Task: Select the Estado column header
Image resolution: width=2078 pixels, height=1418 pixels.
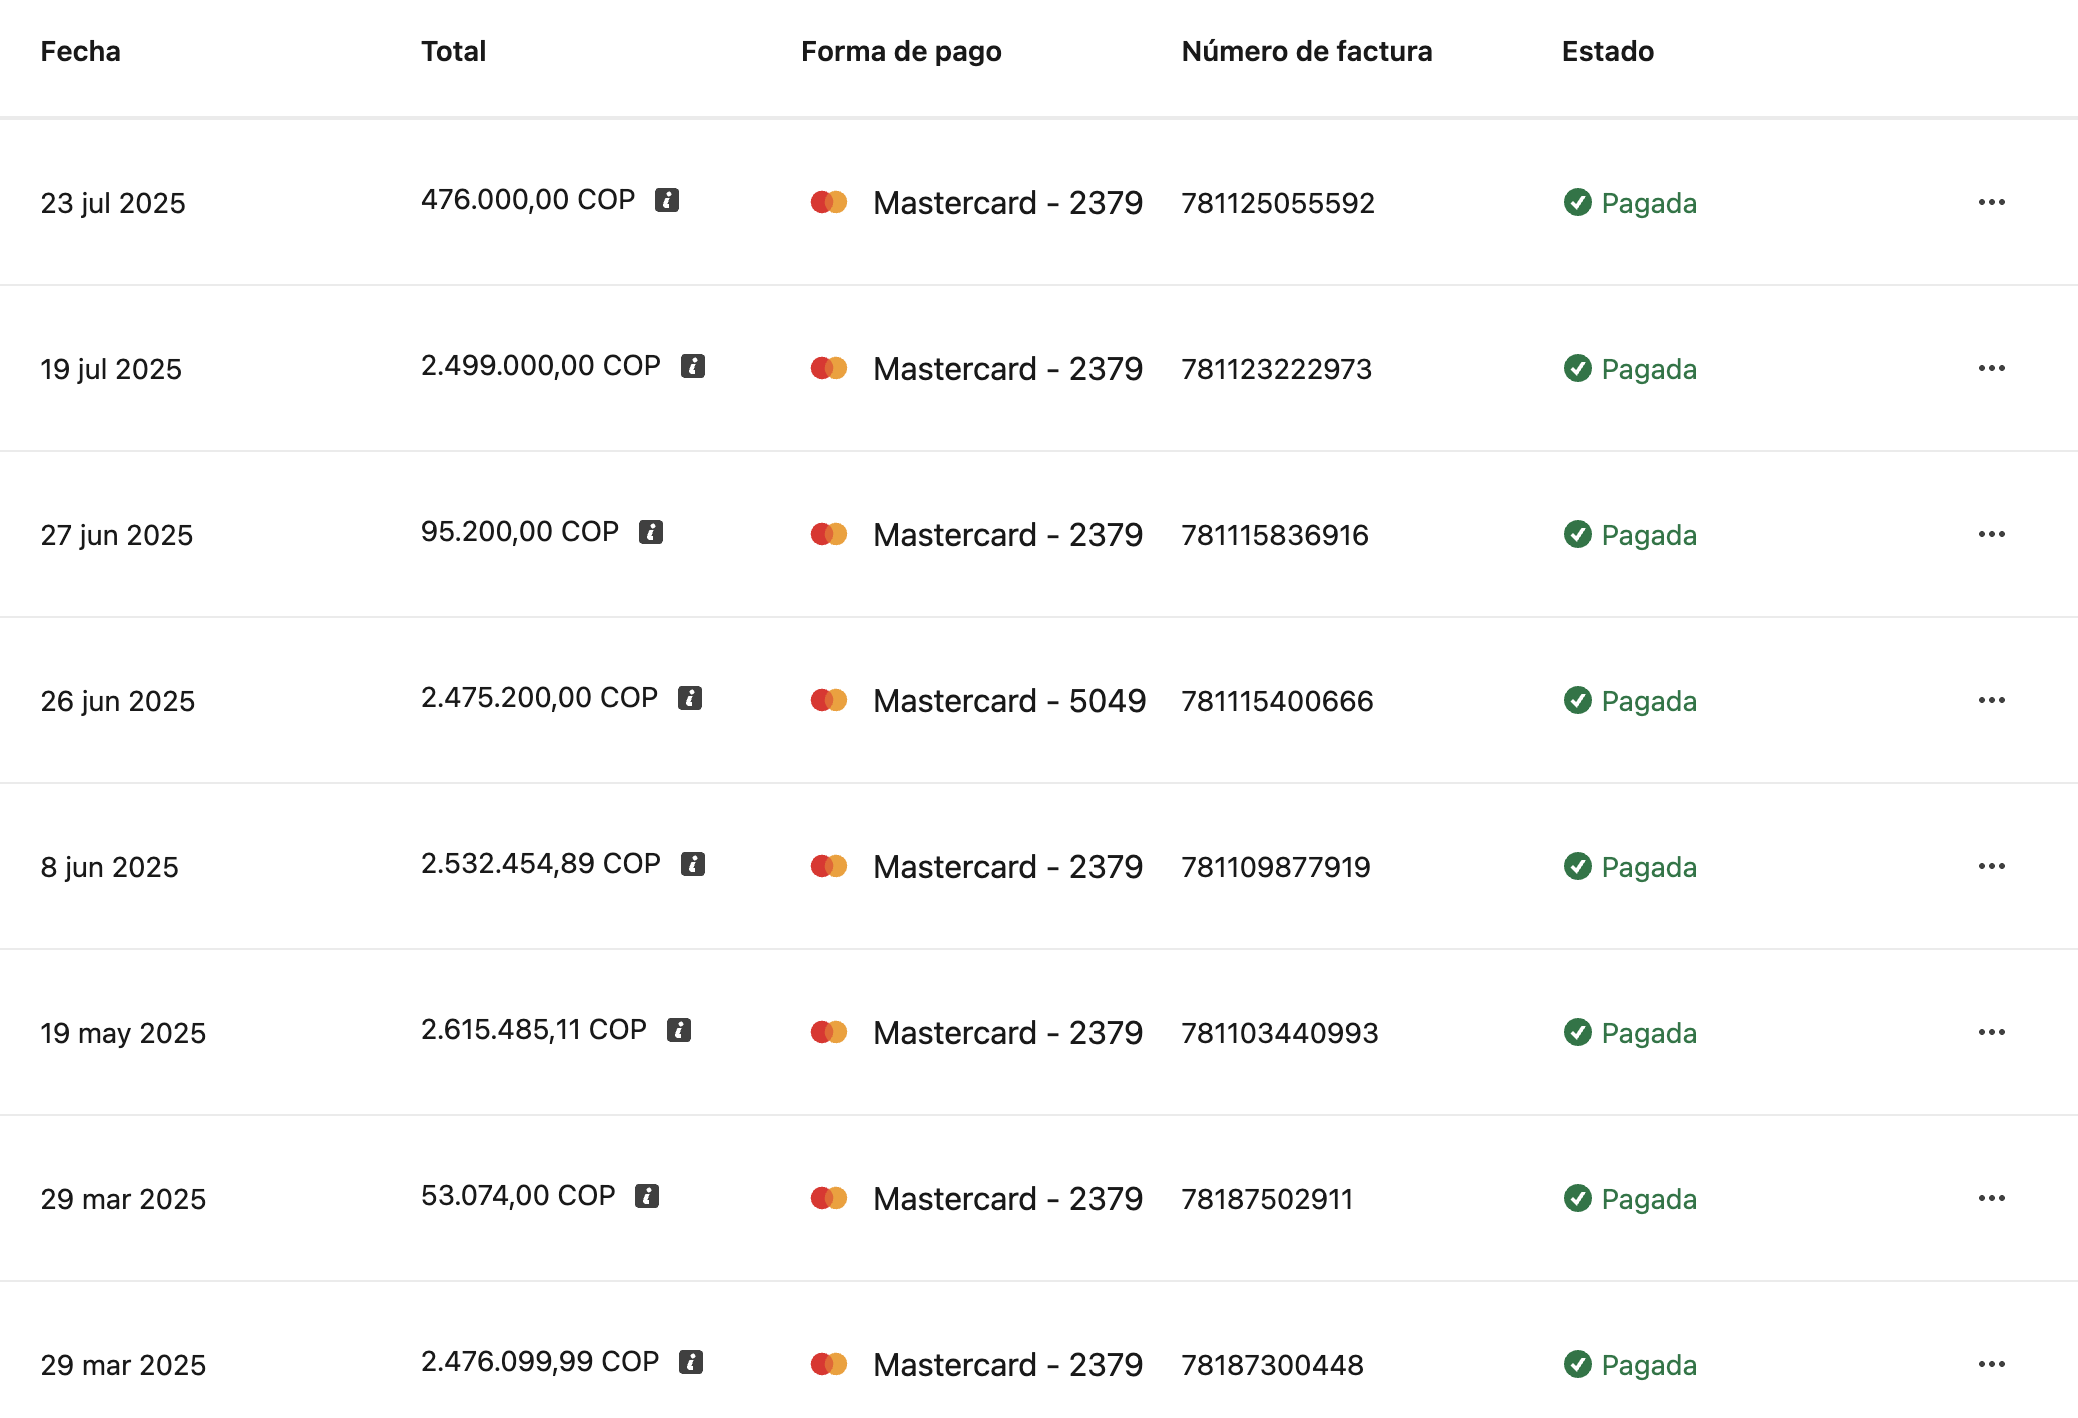Action: coord(1607,51)
